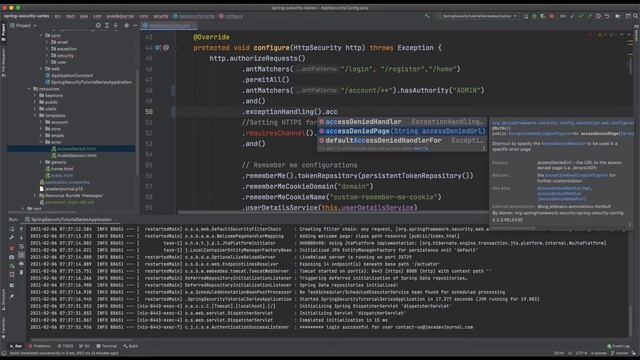Choose accessDeniedHandler completion suggestion
Image resolution: width=640 pixels, height=360 pixels.
tap(402, 122)
